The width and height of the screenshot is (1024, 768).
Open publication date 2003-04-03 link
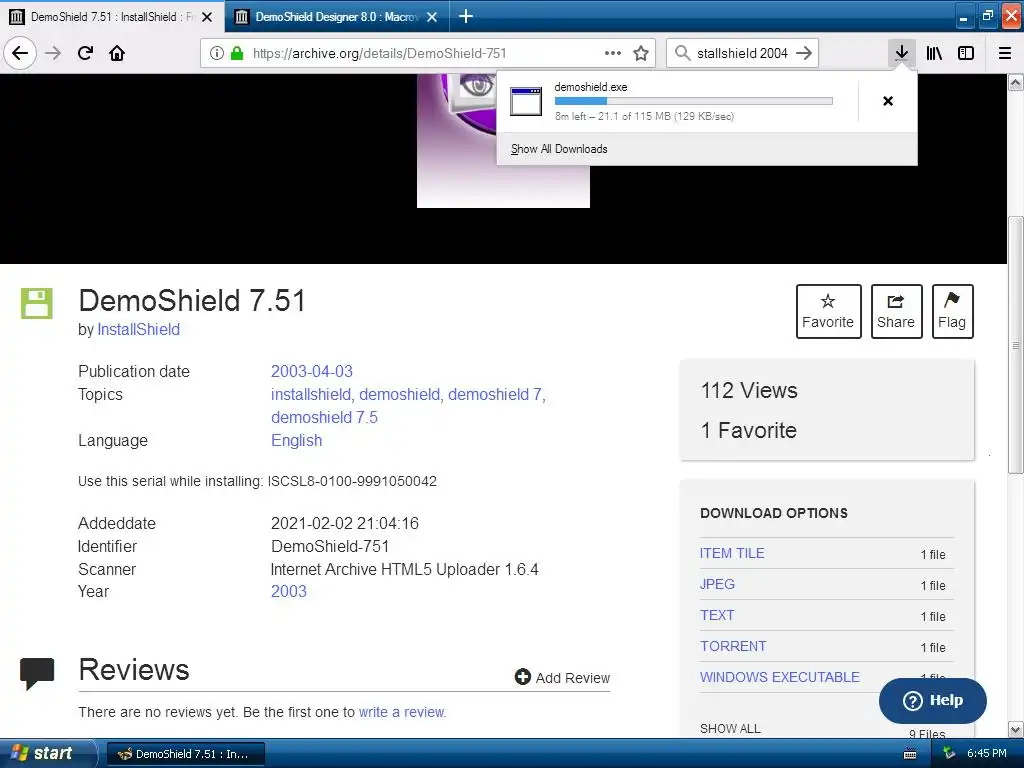pos(312,371)
